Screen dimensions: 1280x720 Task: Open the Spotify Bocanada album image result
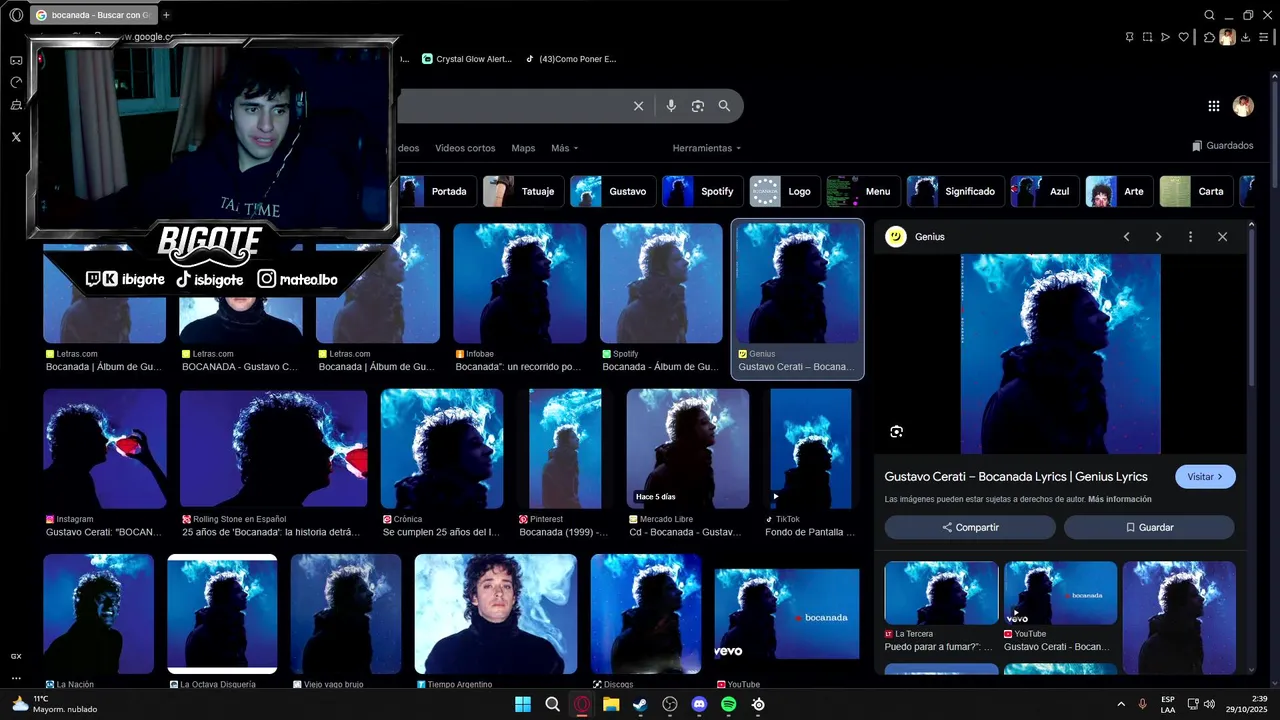click(x=661, y=283)
